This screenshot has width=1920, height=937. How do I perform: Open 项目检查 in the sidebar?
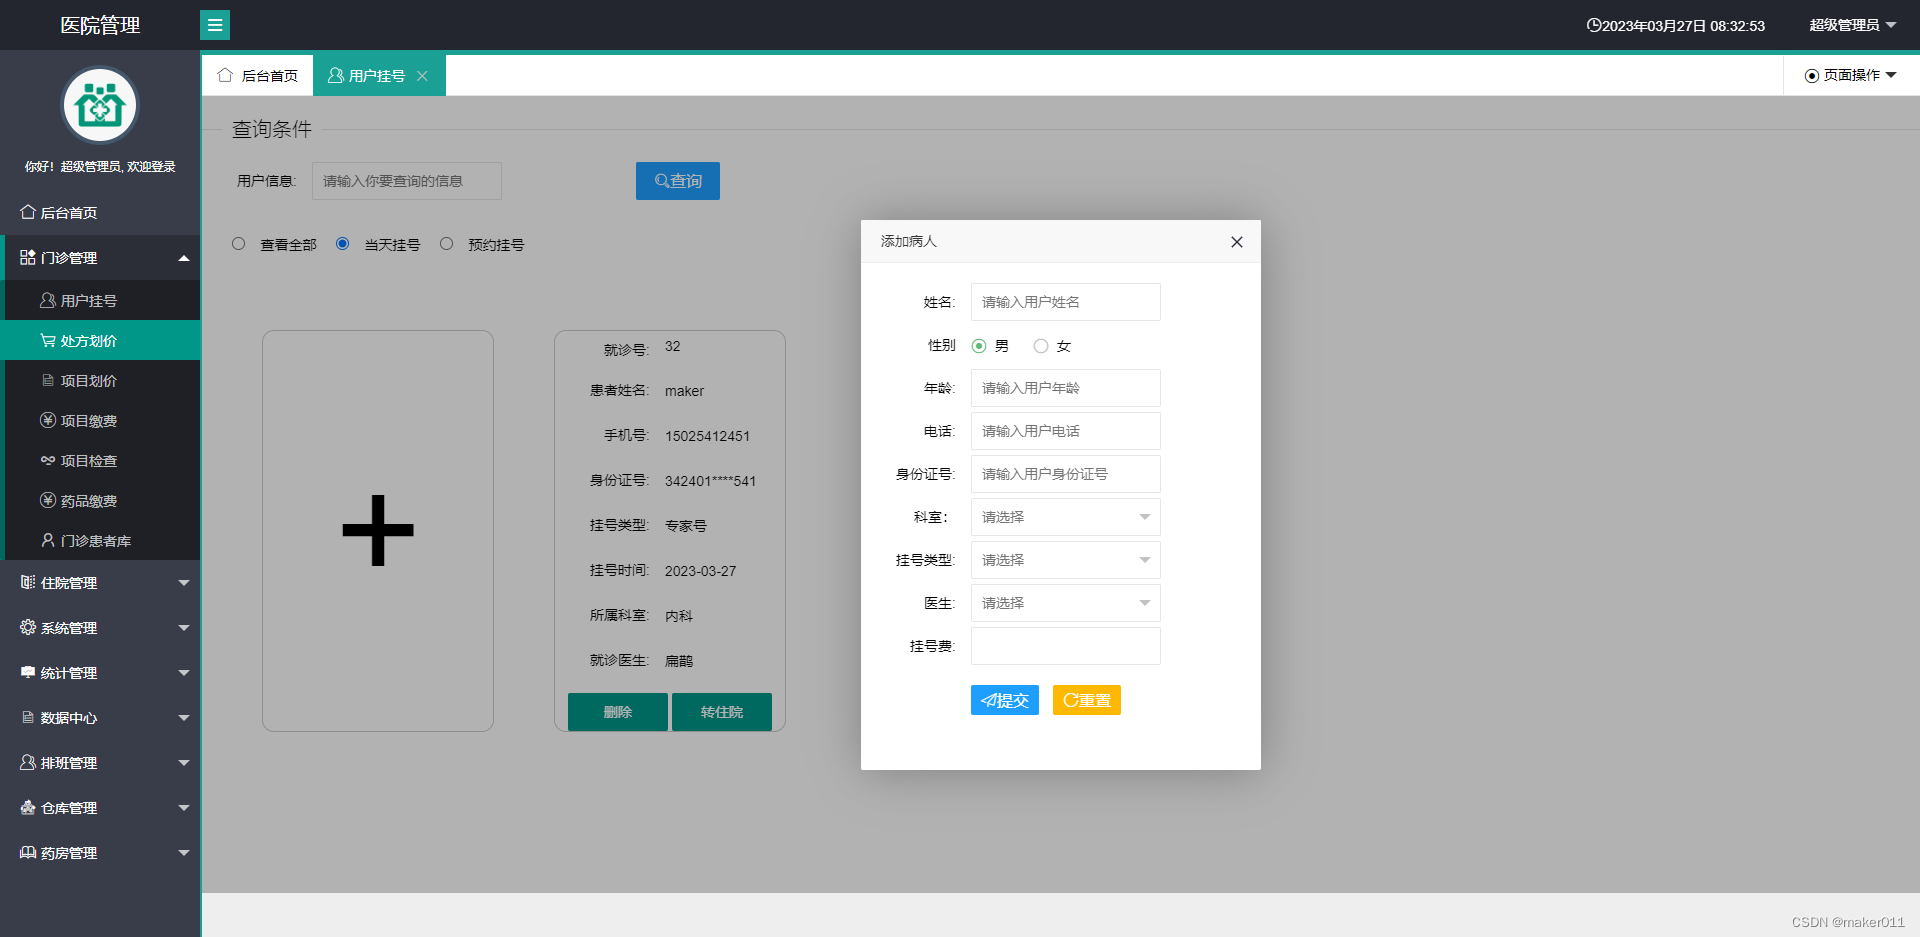coord(100,460)
